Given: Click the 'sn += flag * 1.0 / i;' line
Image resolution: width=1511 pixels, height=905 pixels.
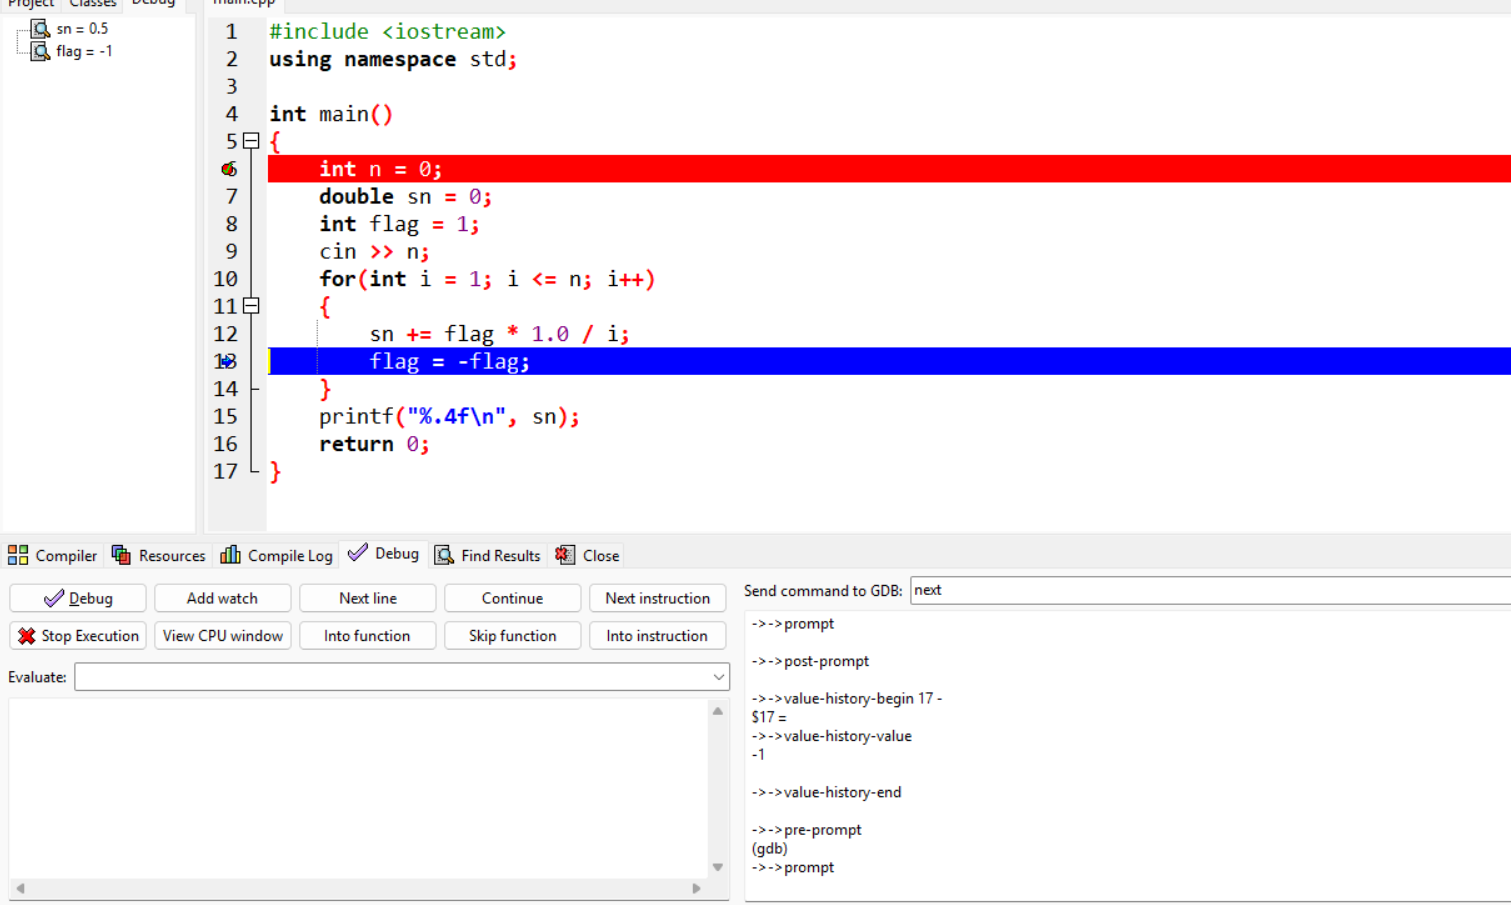Looking at the screenshot, I should pyautogui.click(x=499, y=334).
